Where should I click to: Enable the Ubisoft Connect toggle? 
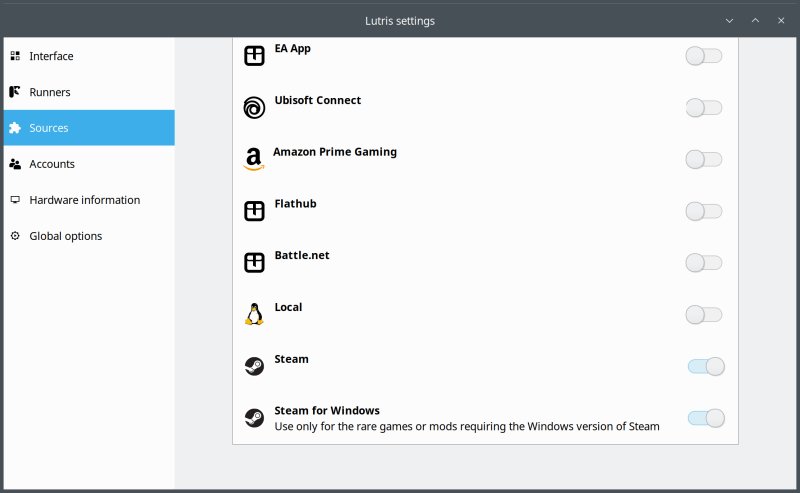[704, 108]
